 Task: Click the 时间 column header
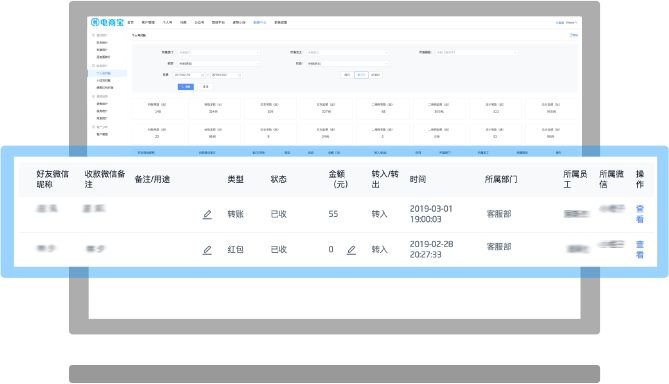[x=418, y=179]
